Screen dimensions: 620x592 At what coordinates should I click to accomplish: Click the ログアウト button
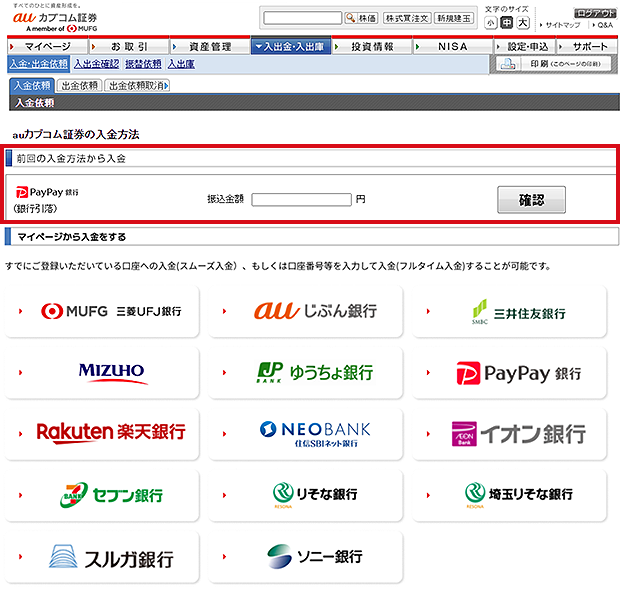[595, 13]
